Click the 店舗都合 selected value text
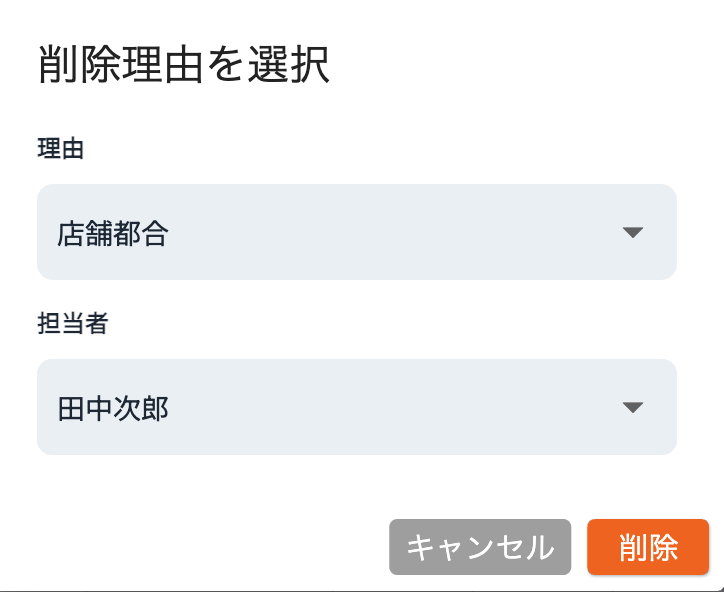Viewport: 724px width, 592px height. 113,233
